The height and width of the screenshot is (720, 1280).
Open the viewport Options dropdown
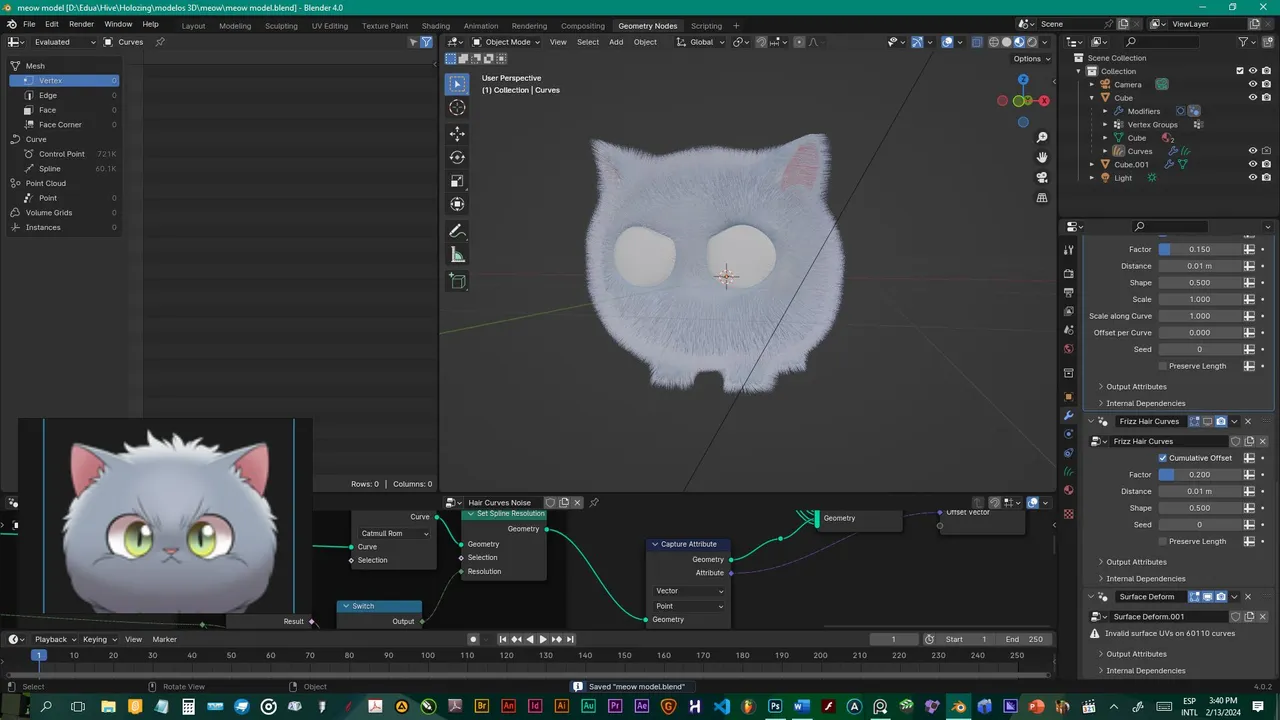[1031, 59]
